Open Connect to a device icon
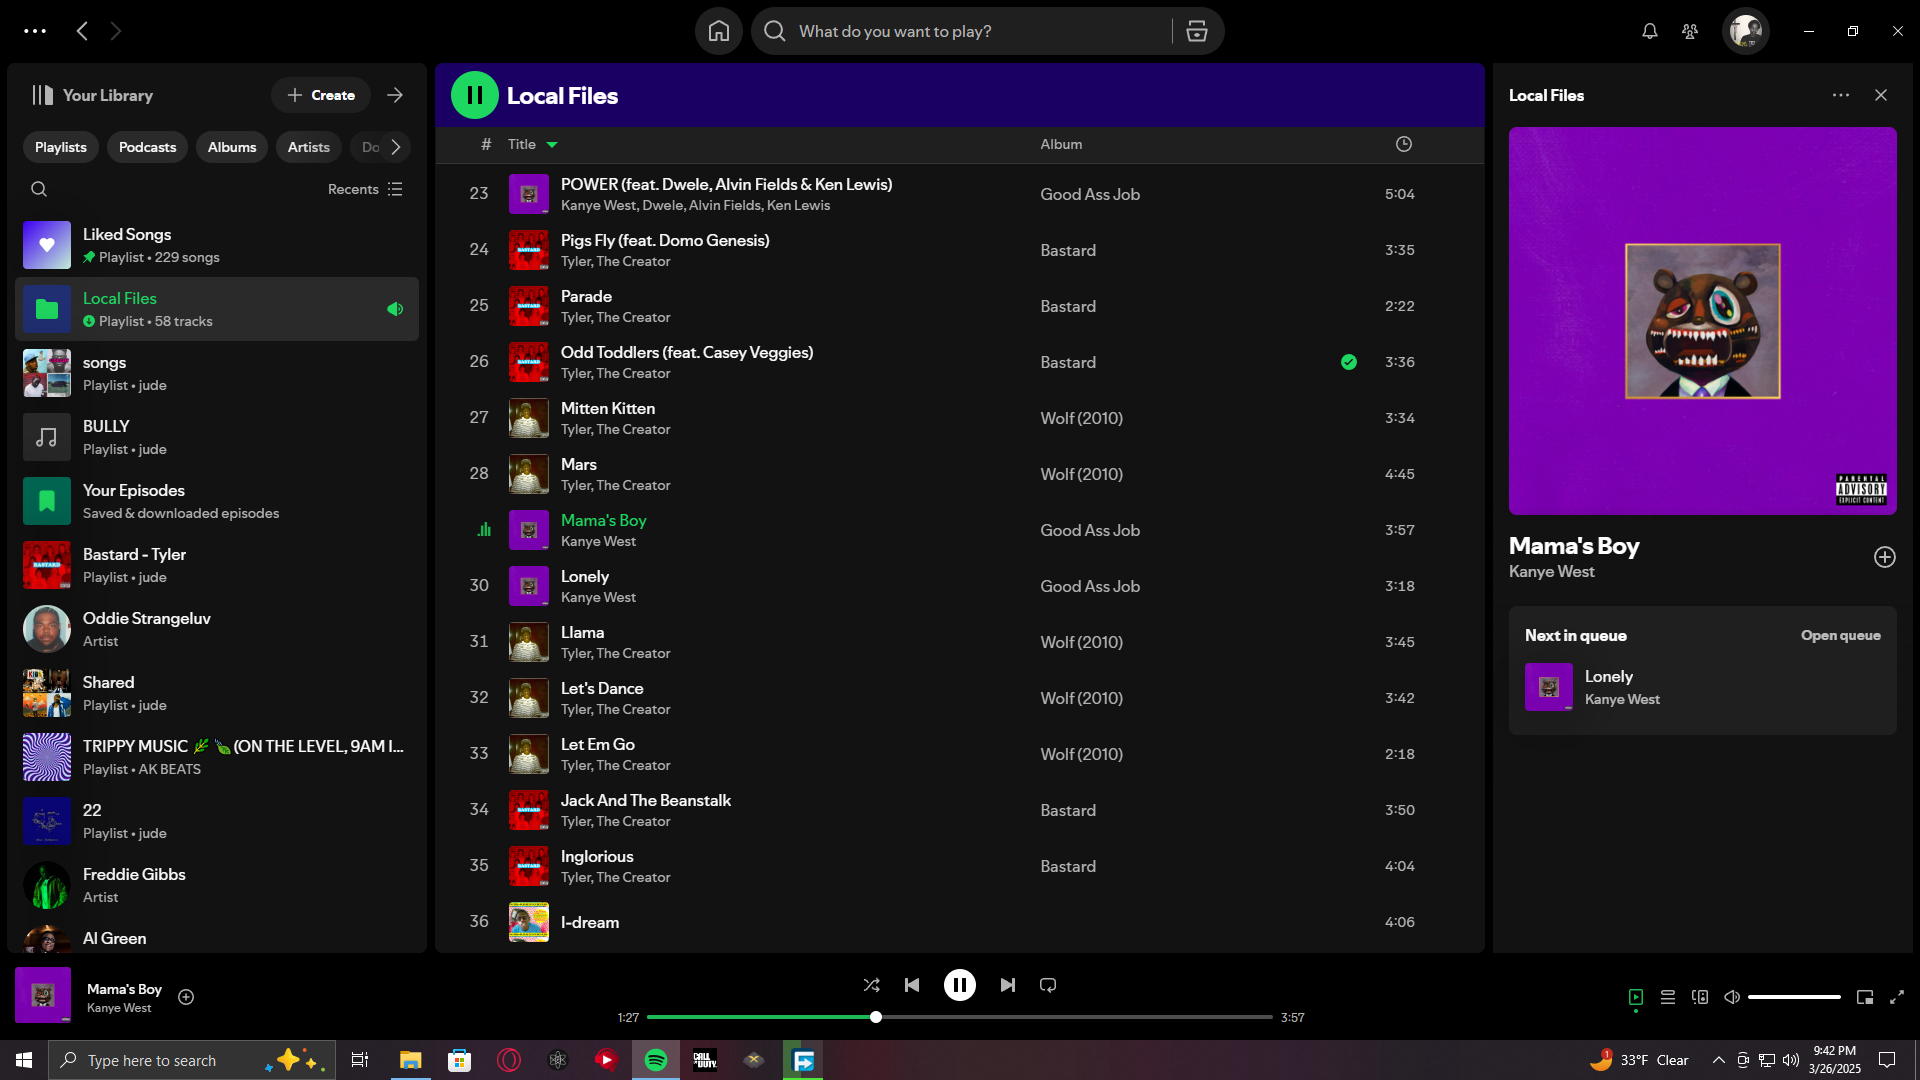 pyautogui.click(x=1699, y=997)
